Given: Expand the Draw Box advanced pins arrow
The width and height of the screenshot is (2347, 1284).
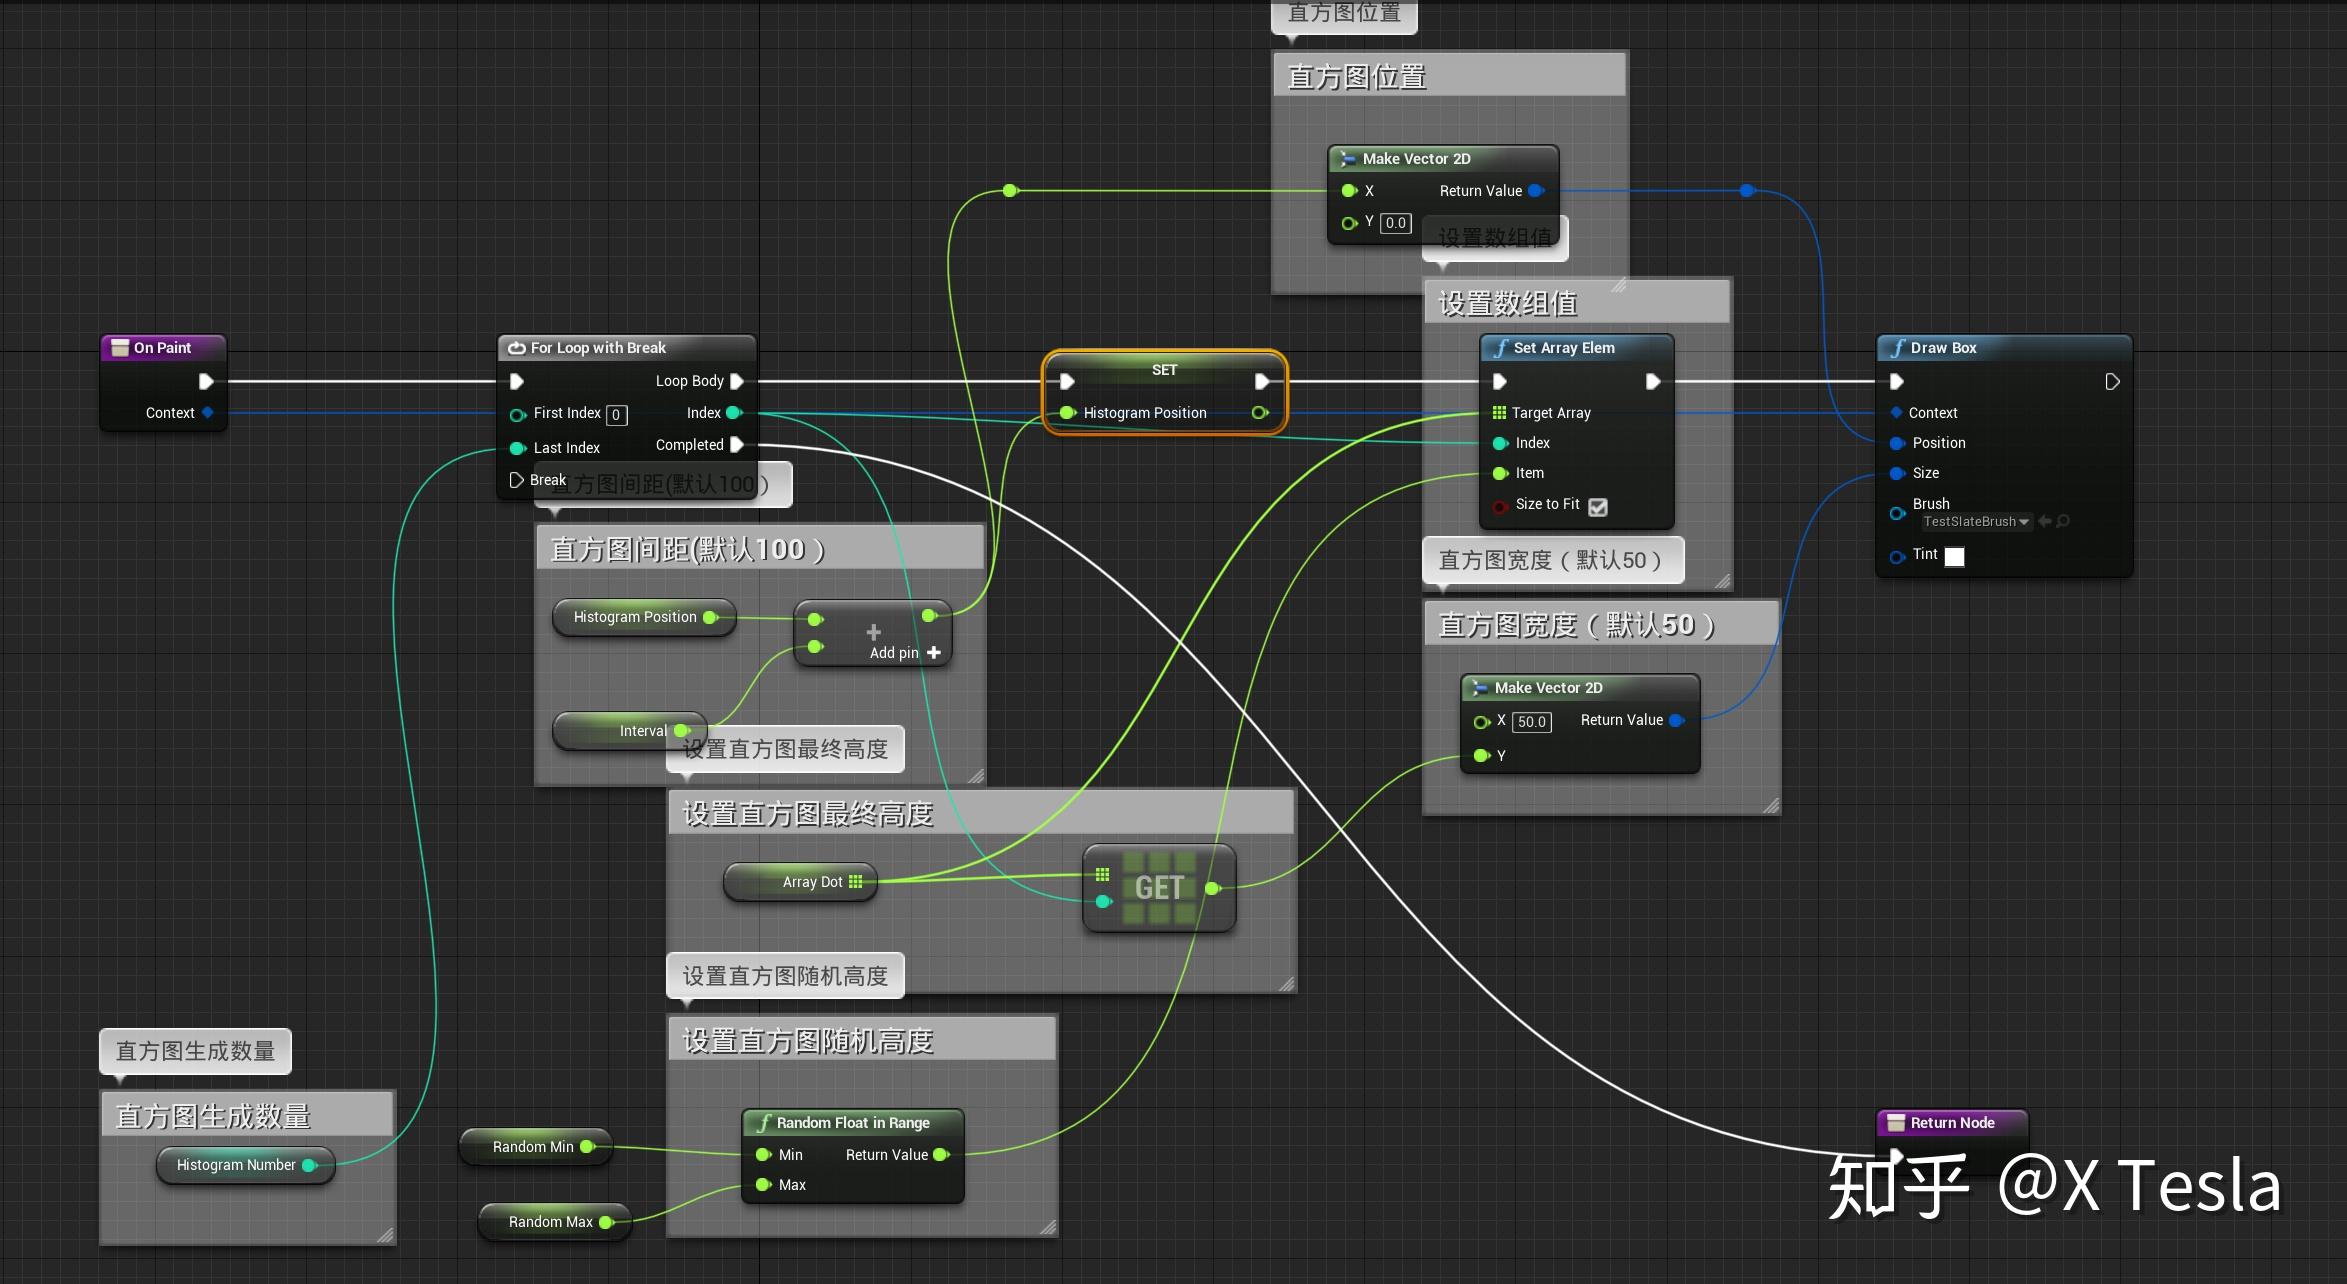Looking at the screenshot, I should (x=2112, y=381).
